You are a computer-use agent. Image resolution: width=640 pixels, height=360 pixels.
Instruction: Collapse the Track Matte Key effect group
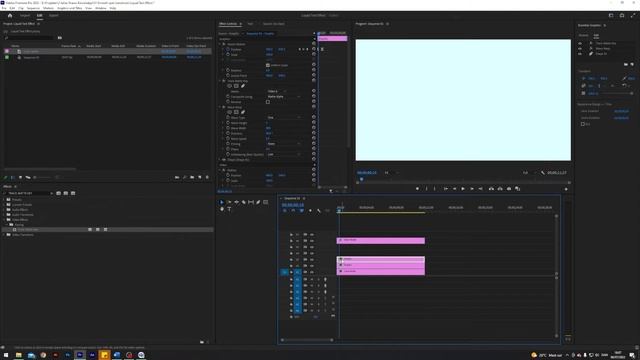tap(220, 81)
